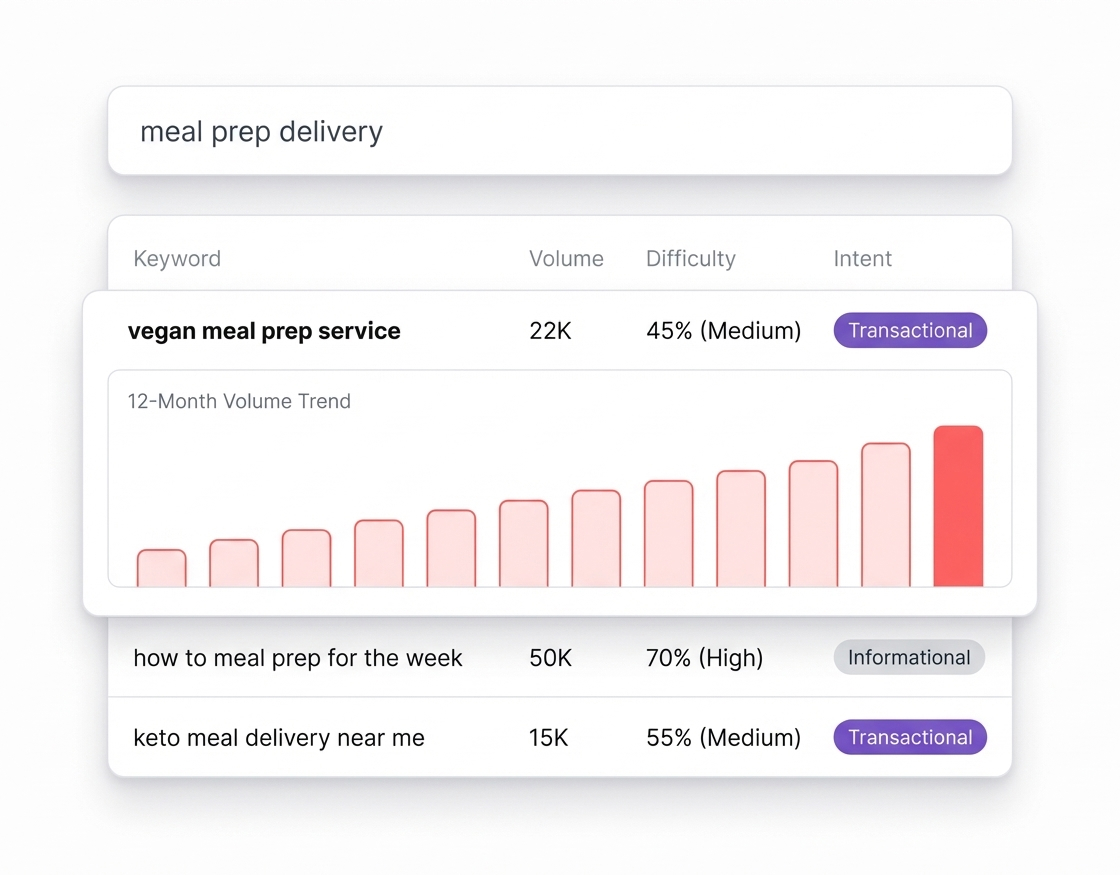Click the 70% High difficulty value
This screenshot has height=875, width=1120.
coord(704,658)
